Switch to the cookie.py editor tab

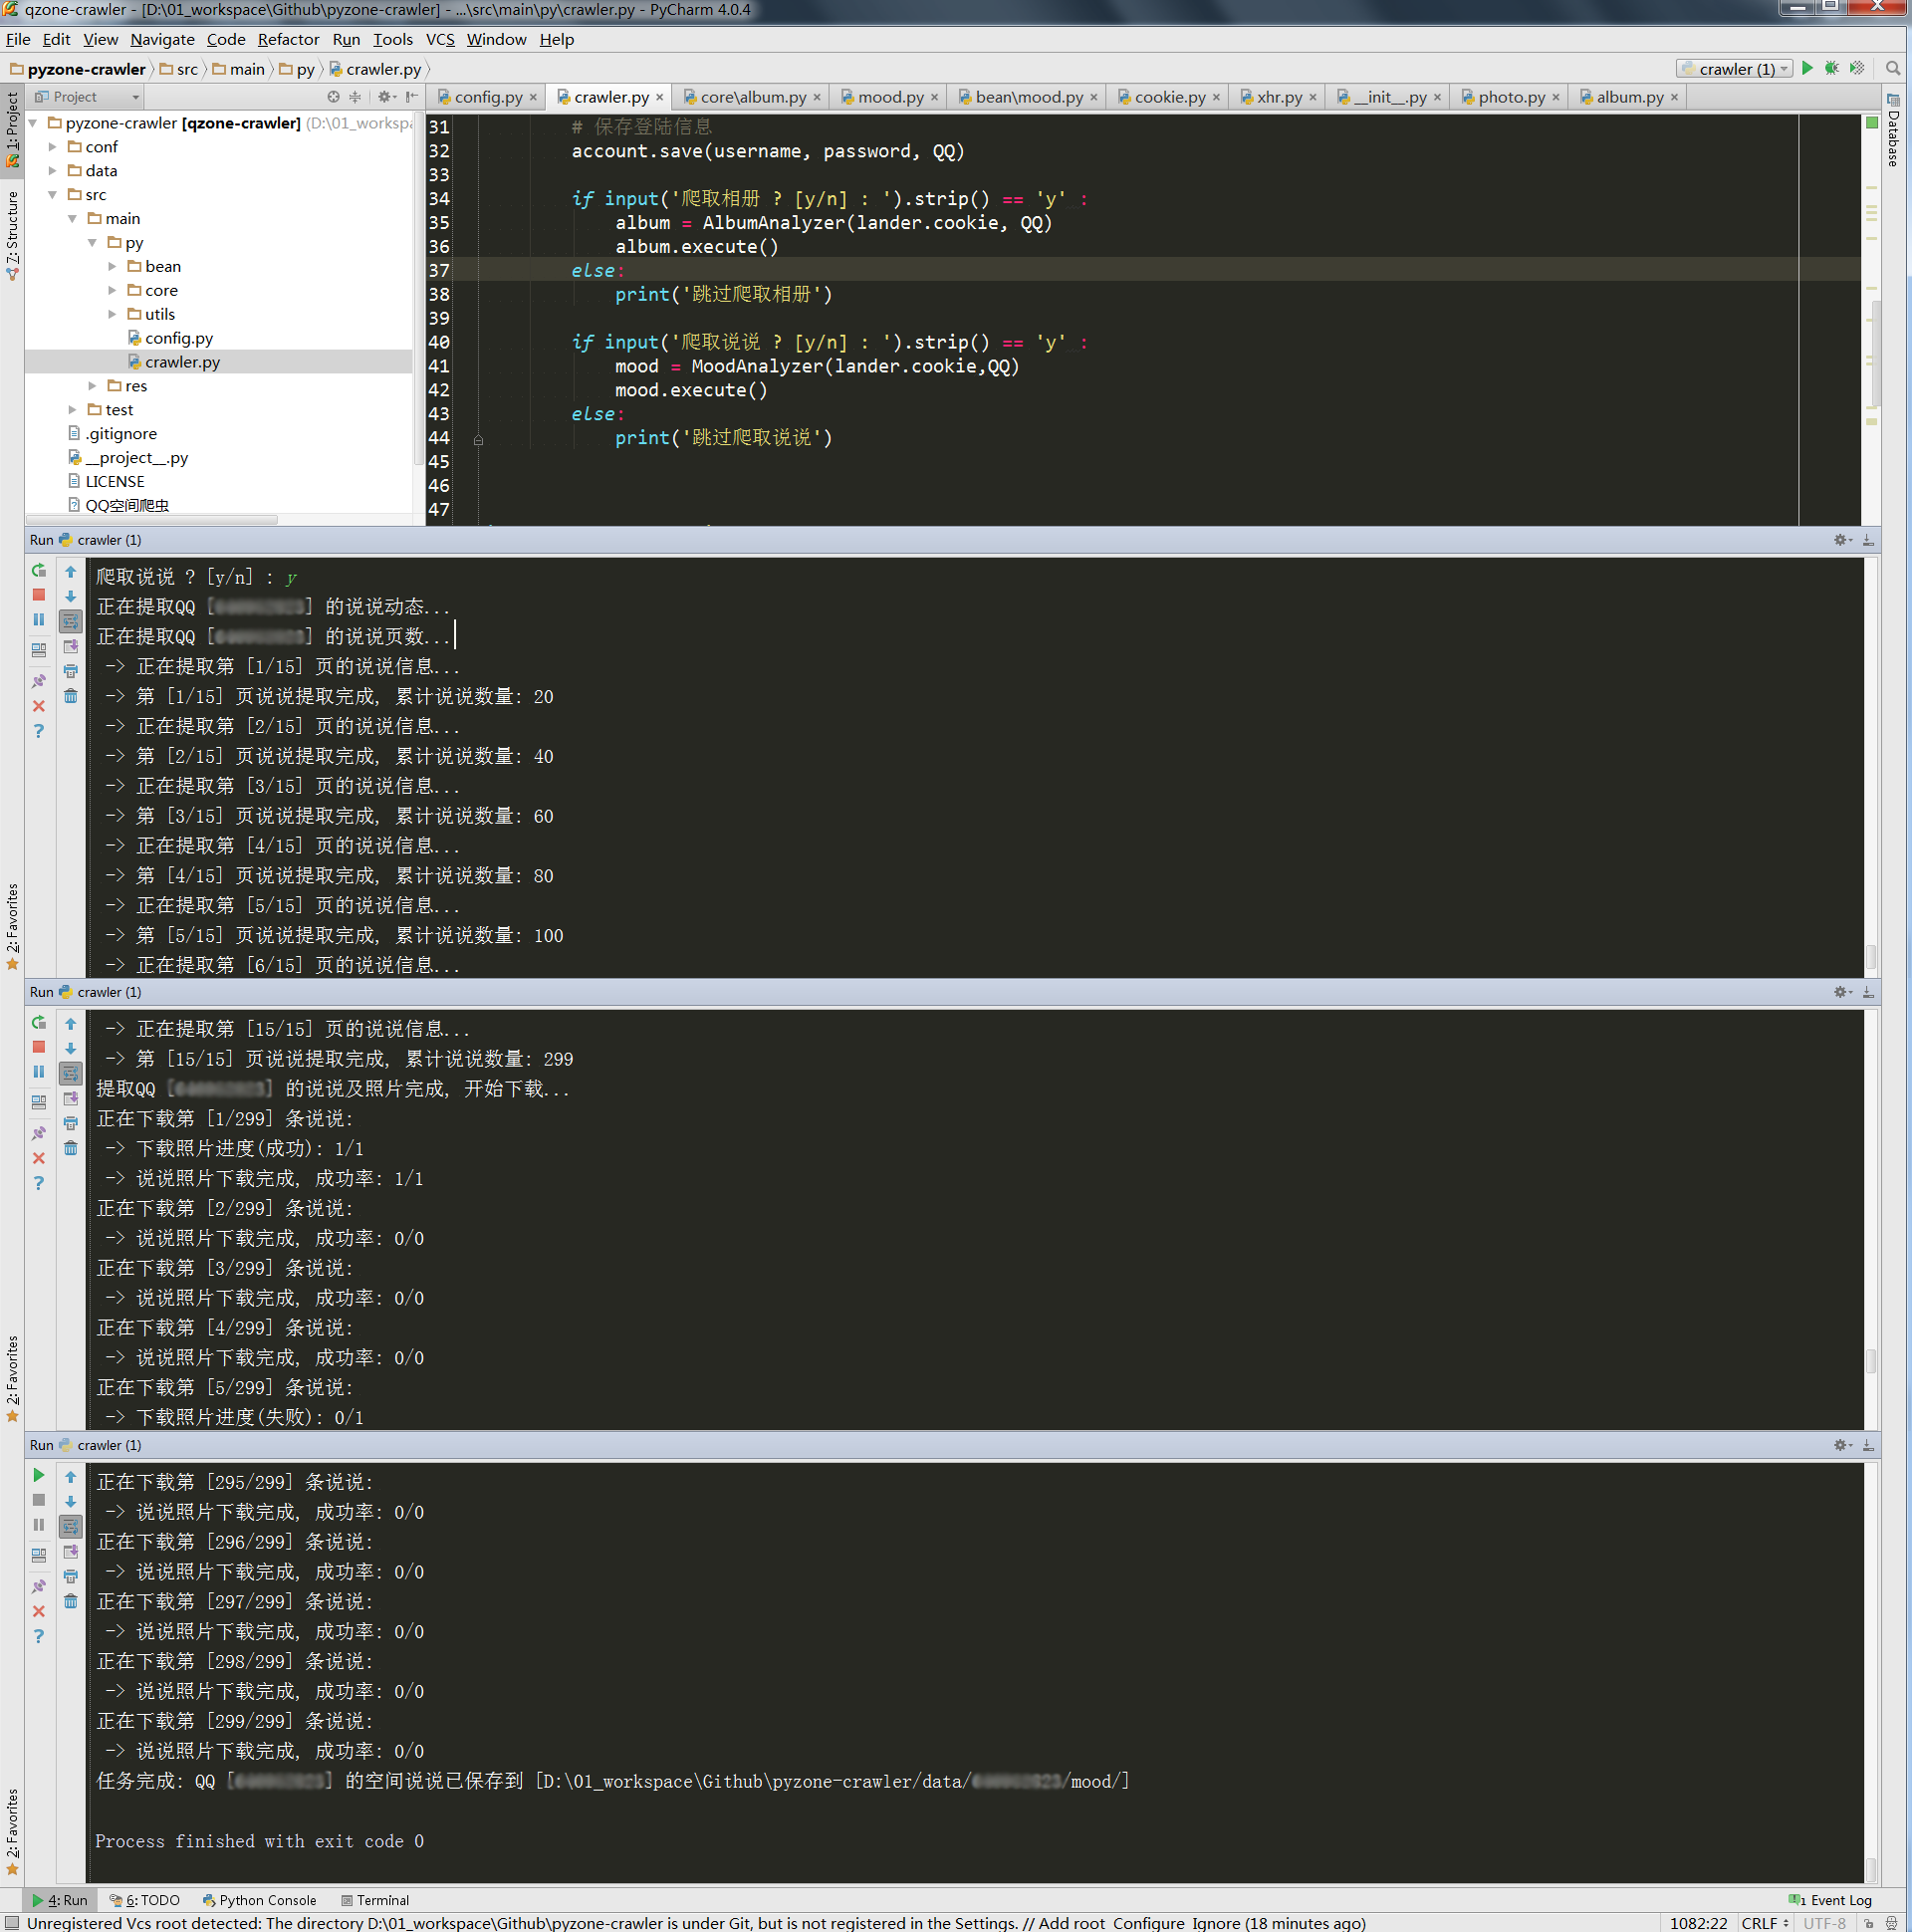(1168, 97)
